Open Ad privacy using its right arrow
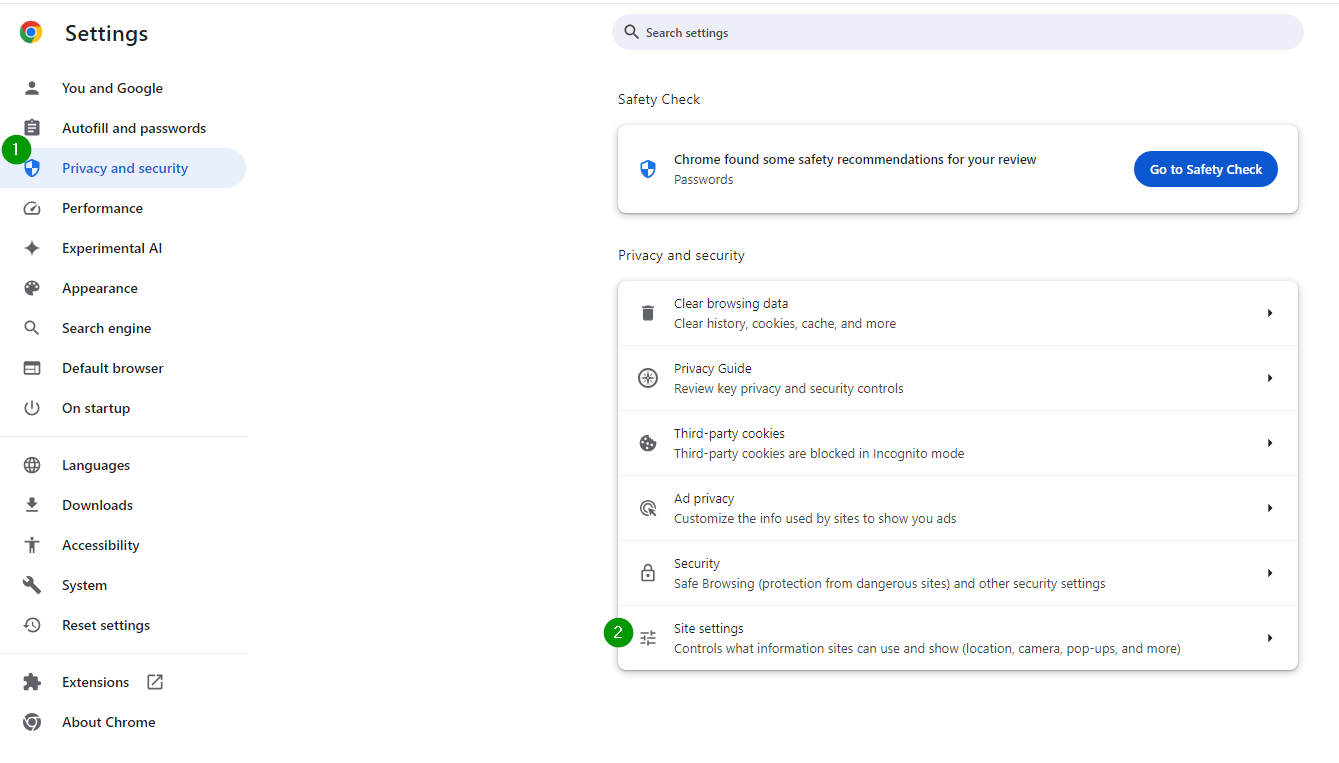Image resolution: width=1339 pixels, height=763 pixels. click(1269, 508)
